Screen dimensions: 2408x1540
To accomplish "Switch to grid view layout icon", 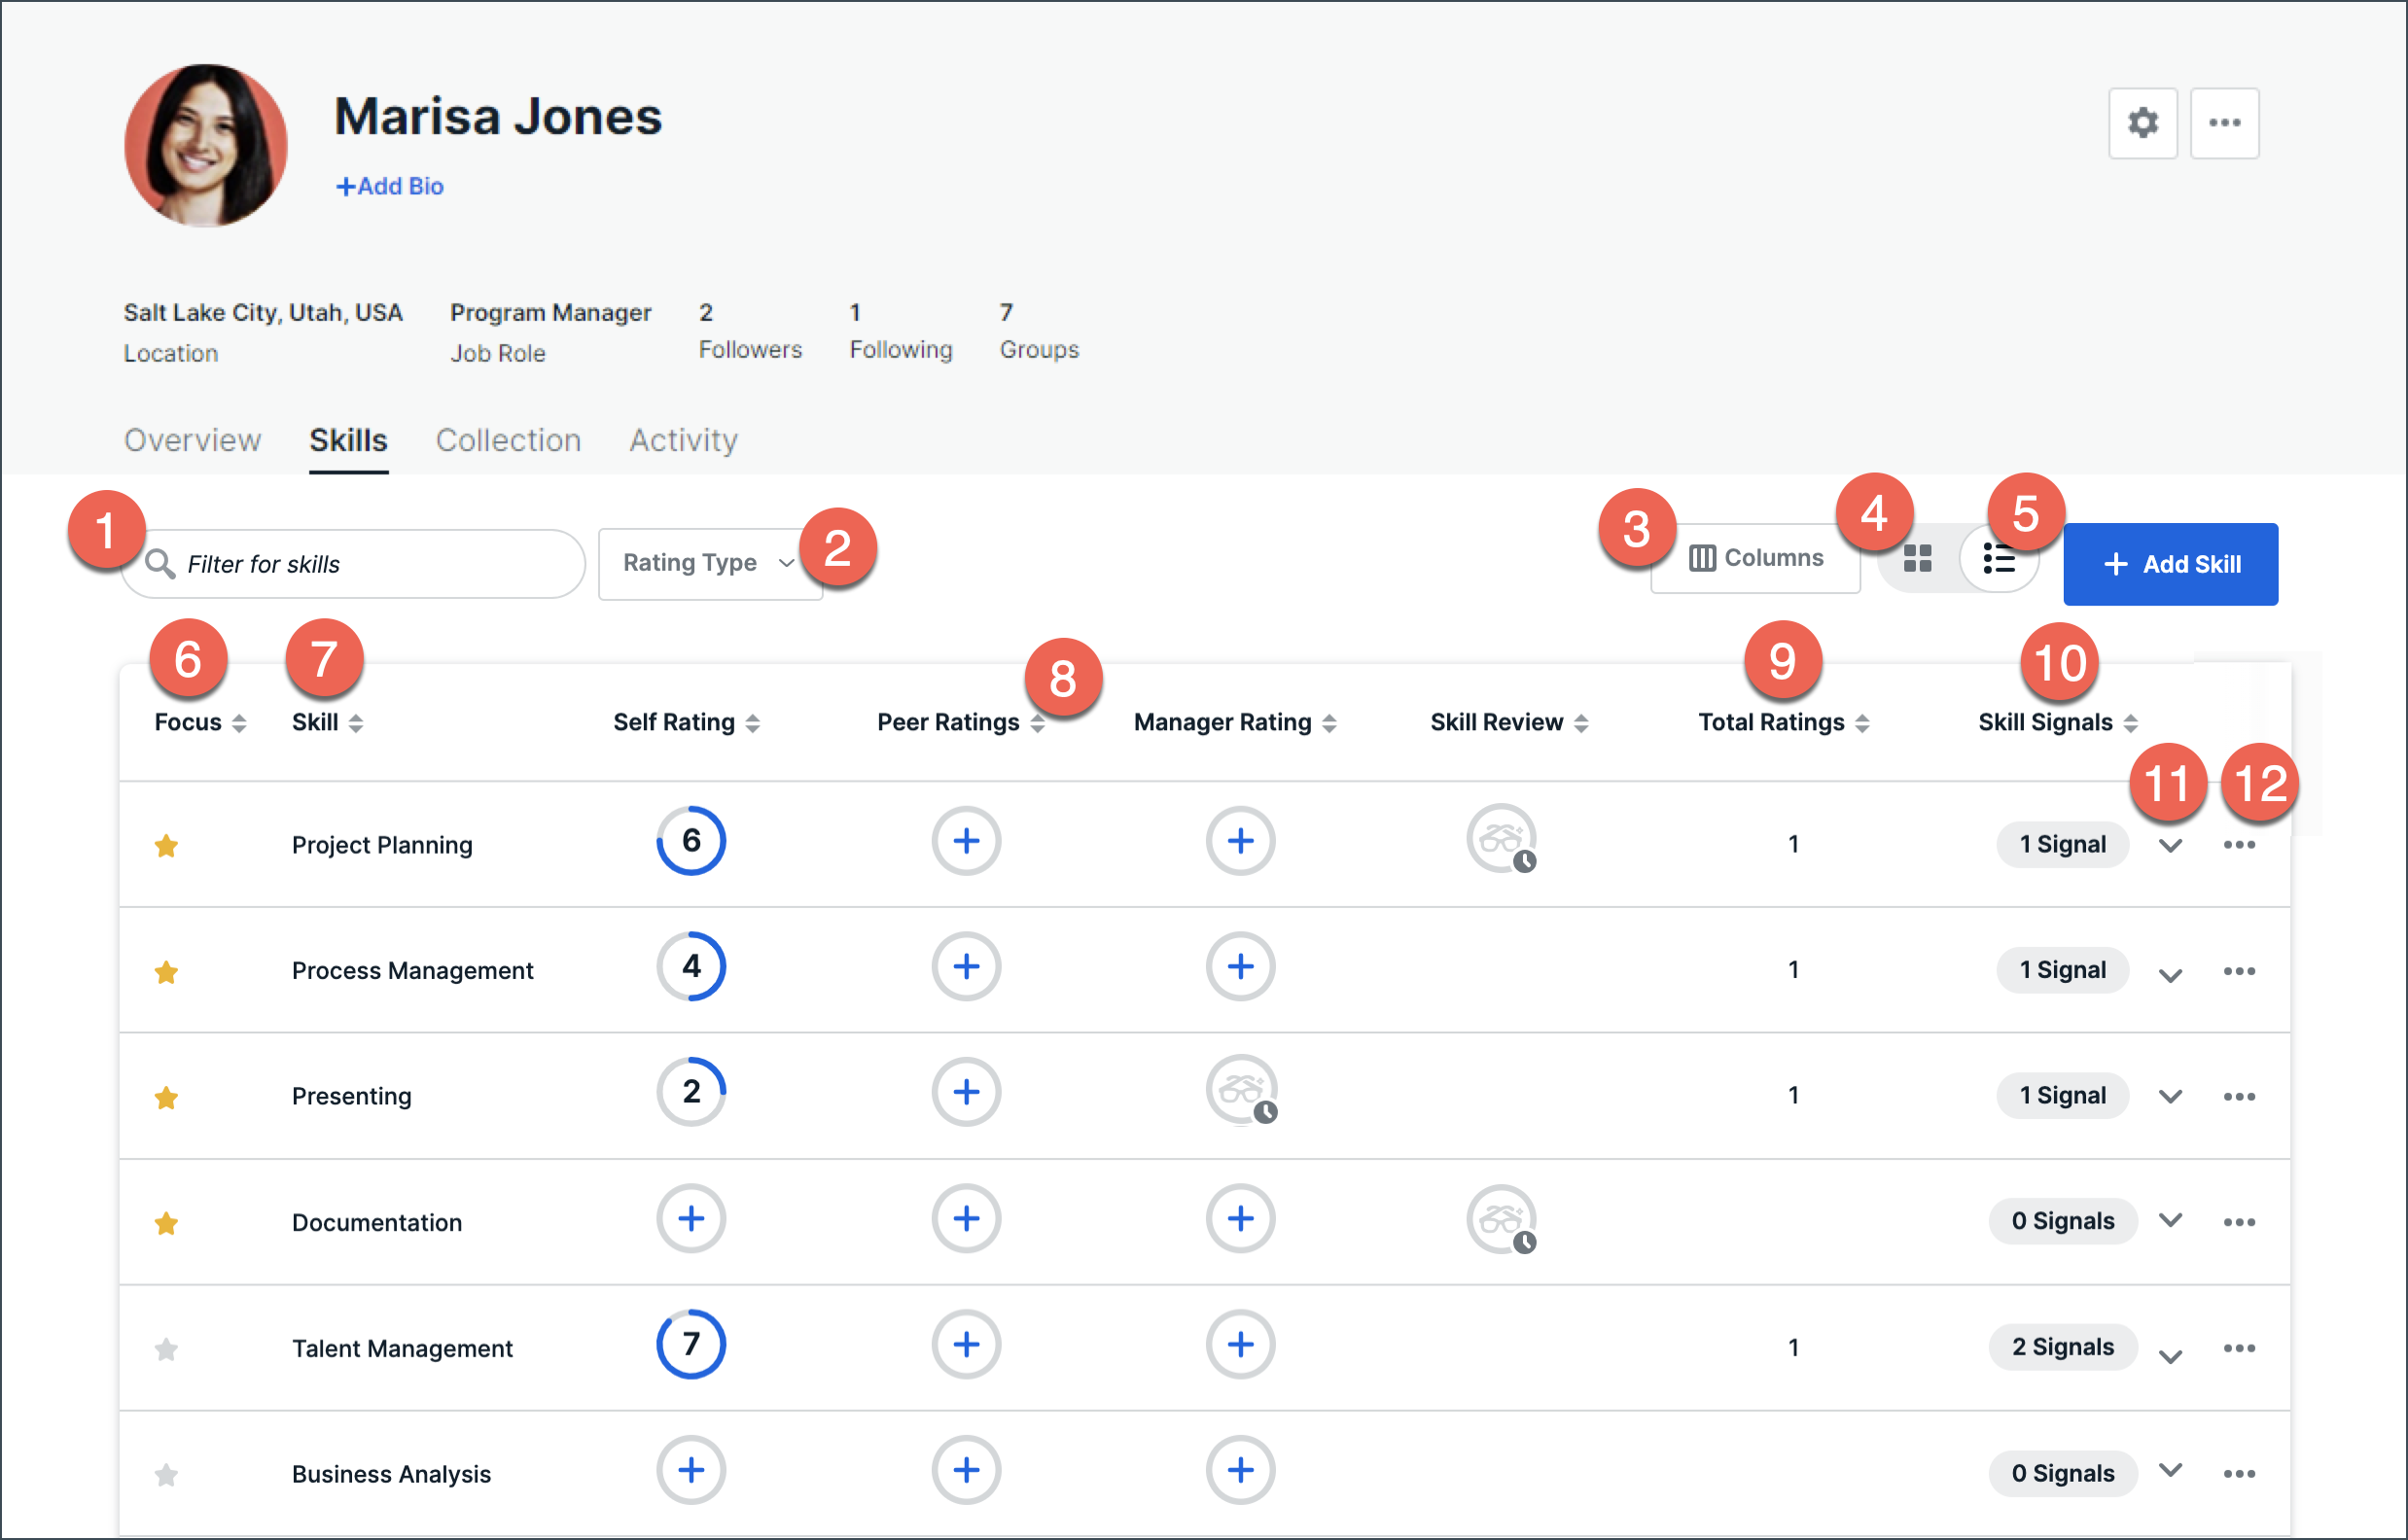I will click(1918, 561).
